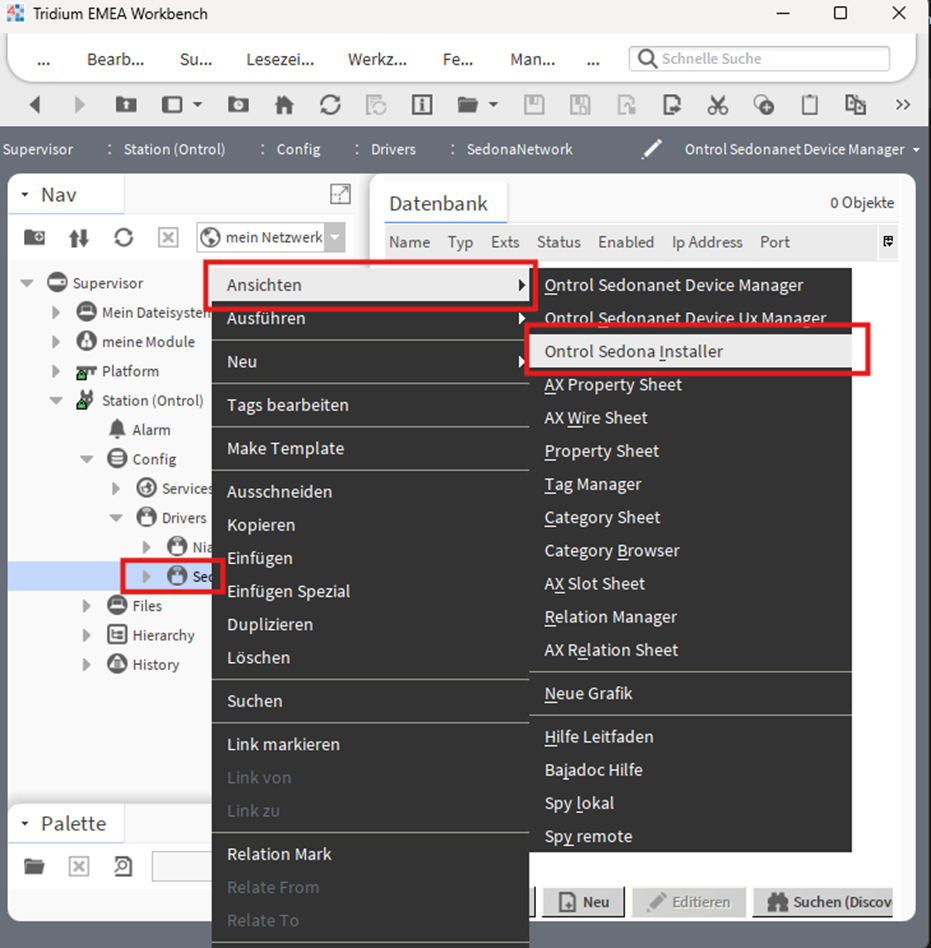Open the Werkz... menu bar item
Screen dimensions: 931x948
pos(377,59)
